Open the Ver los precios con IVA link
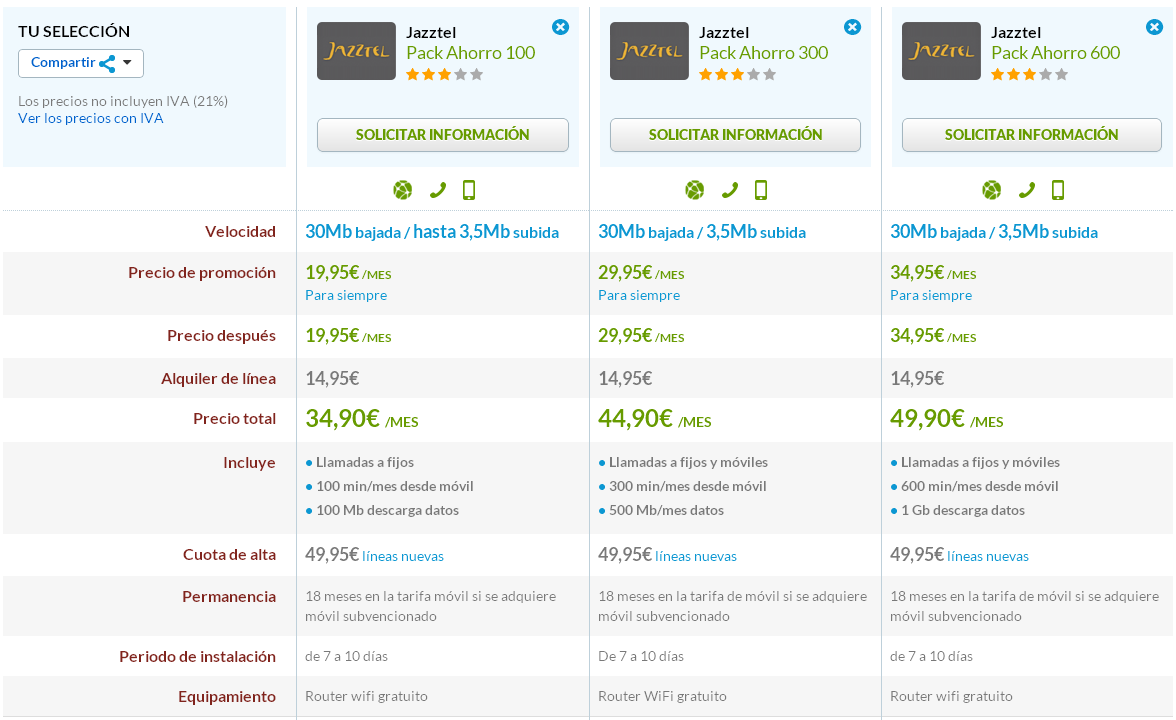The image size is (1176, 720). (91, 118)
